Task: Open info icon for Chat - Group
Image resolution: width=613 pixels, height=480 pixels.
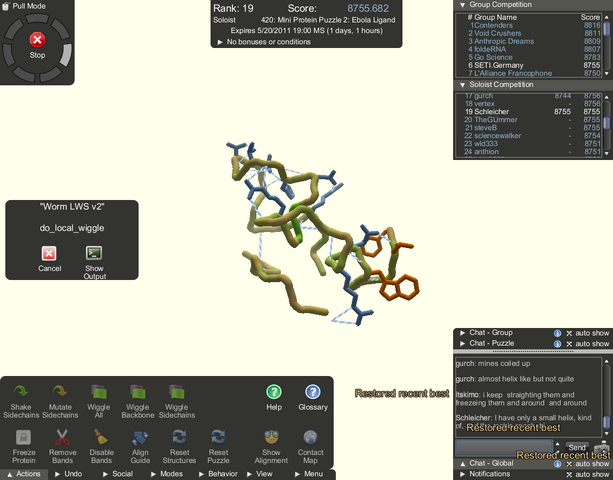Action: pyautogui.click(x=557, y=333)
